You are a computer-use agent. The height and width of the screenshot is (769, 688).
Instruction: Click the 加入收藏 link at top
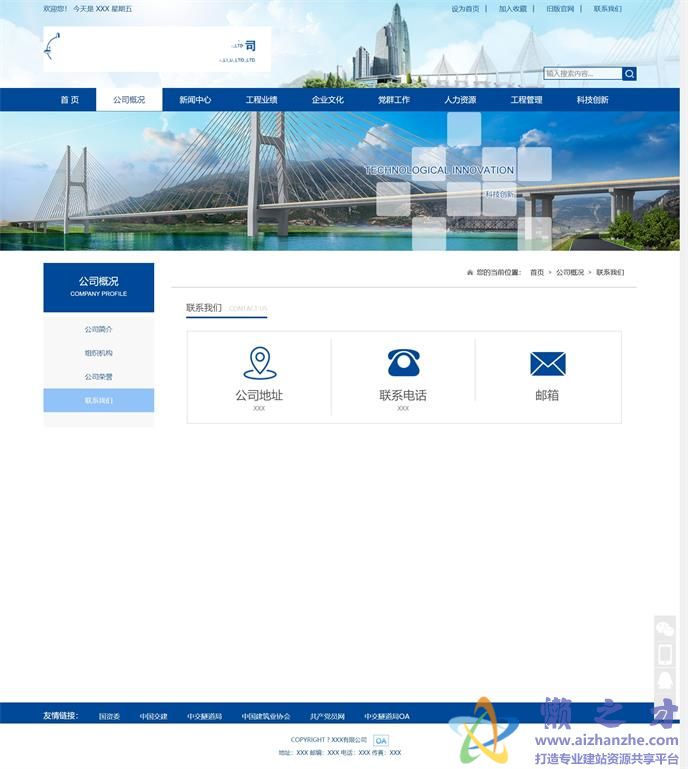point(512,9)
